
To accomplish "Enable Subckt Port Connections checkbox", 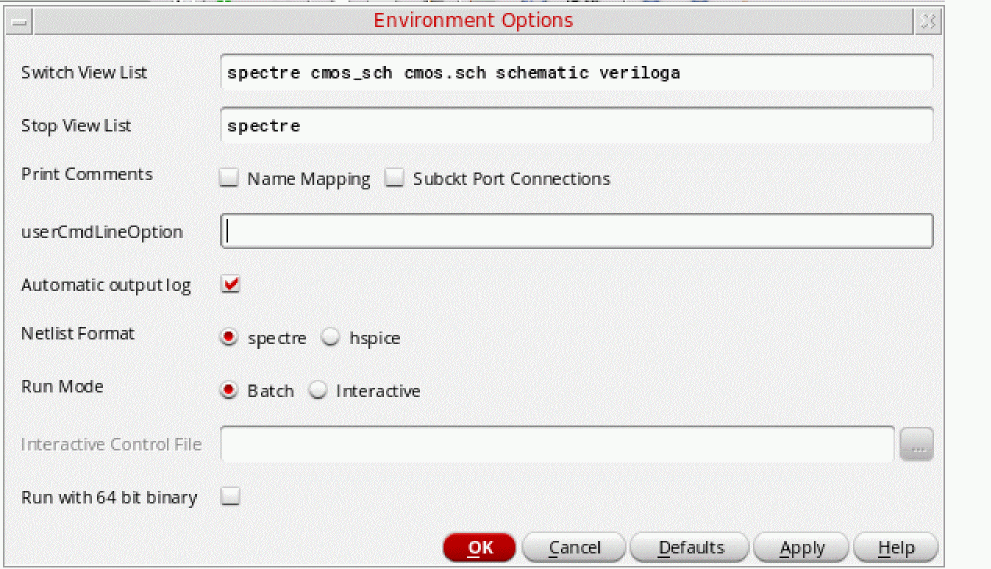I will point(395,179).
